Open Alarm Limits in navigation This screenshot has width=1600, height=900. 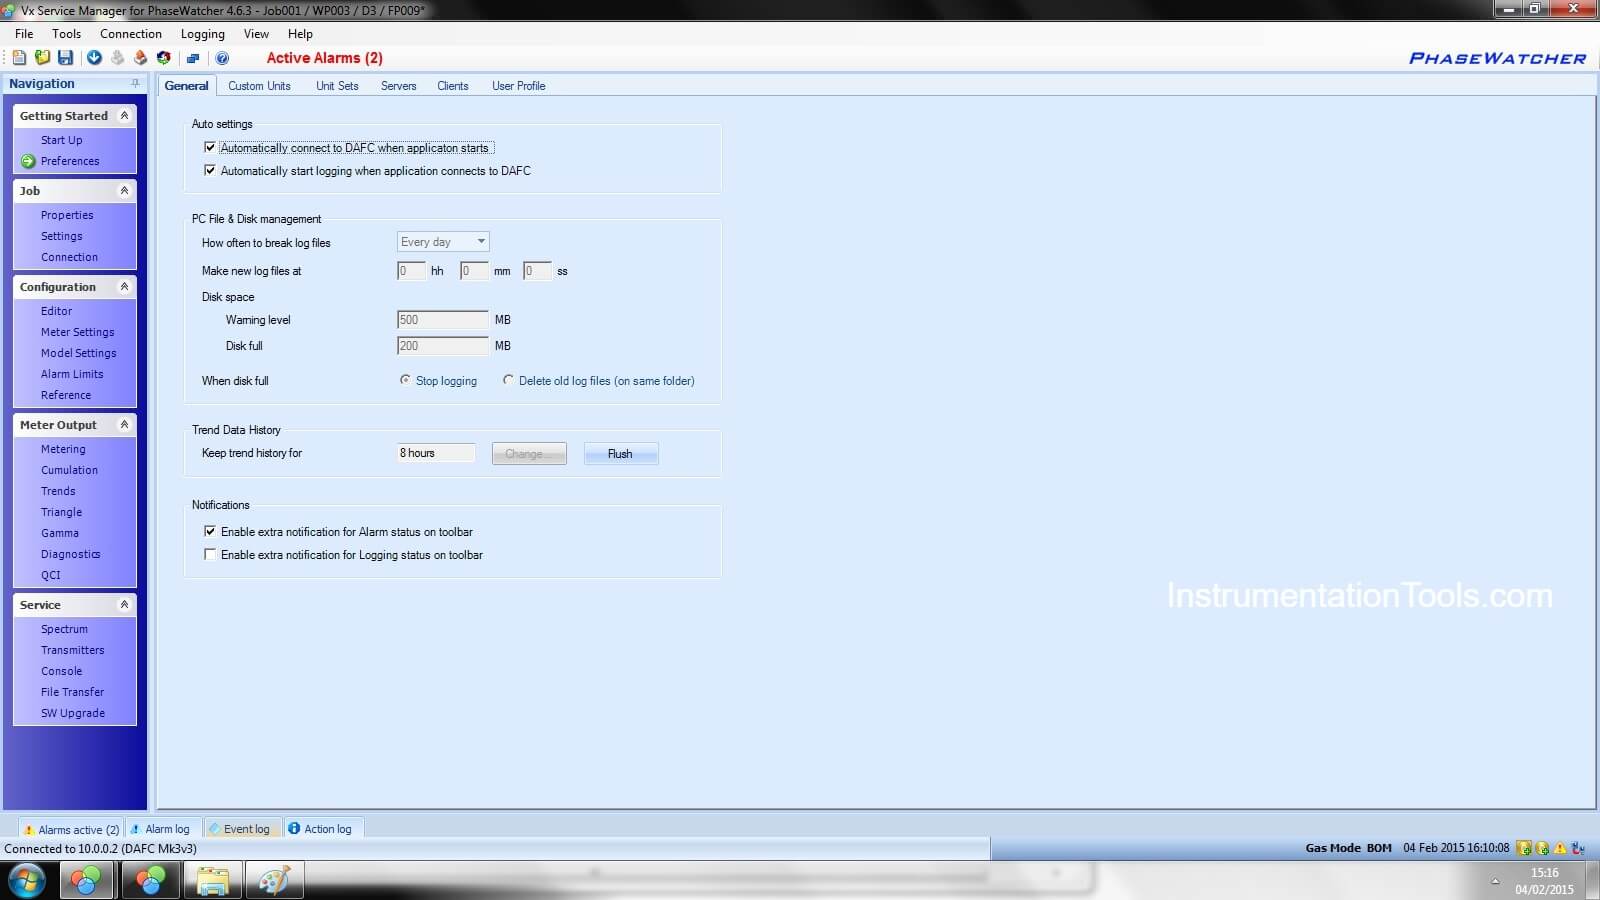coord(72,374)
